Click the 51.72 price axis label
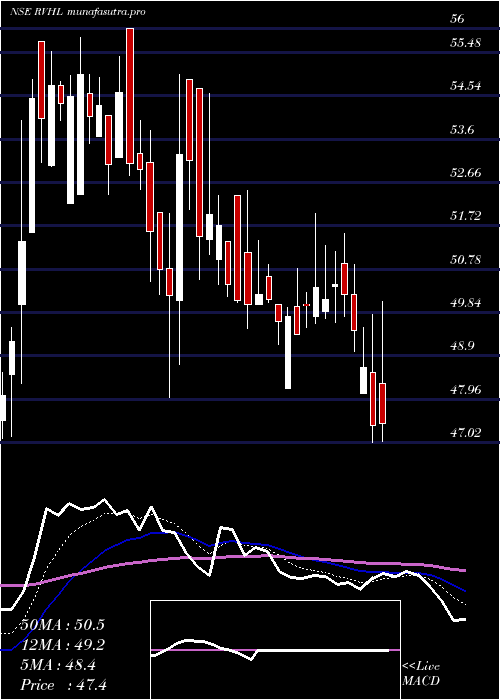Image resolution: width=500 pixels, height=700 pixels. coord(467,216)
